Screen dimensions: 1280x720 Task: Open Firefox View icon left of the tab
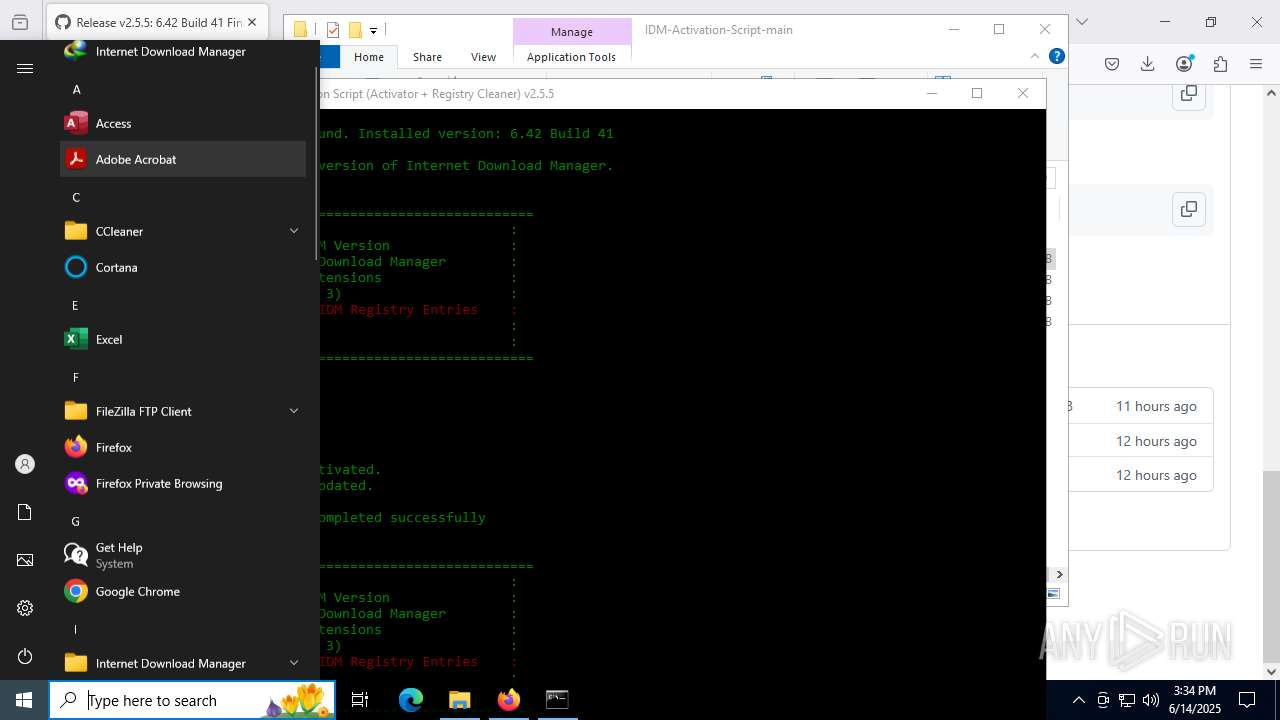[20, 22]
